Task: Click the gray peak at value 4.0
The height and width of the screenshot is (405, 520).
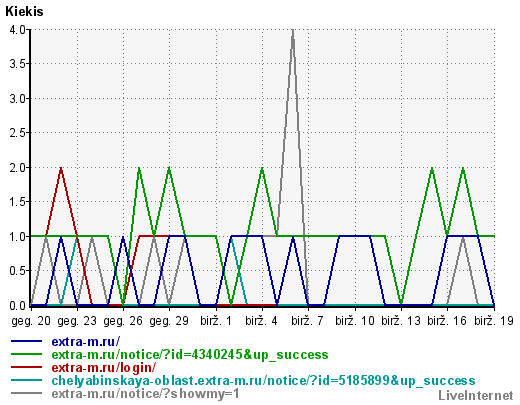Action: click(293, 31)
